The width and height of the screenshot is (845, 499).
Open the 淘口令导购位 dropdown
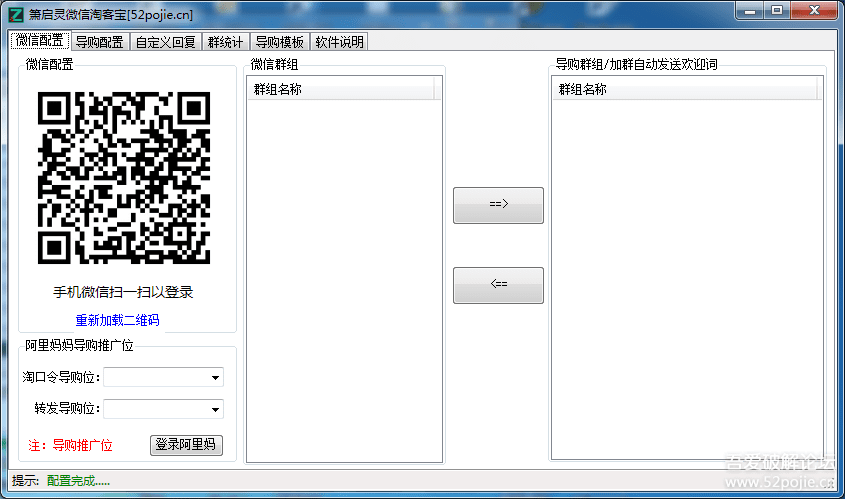click(x=163, y=377)
